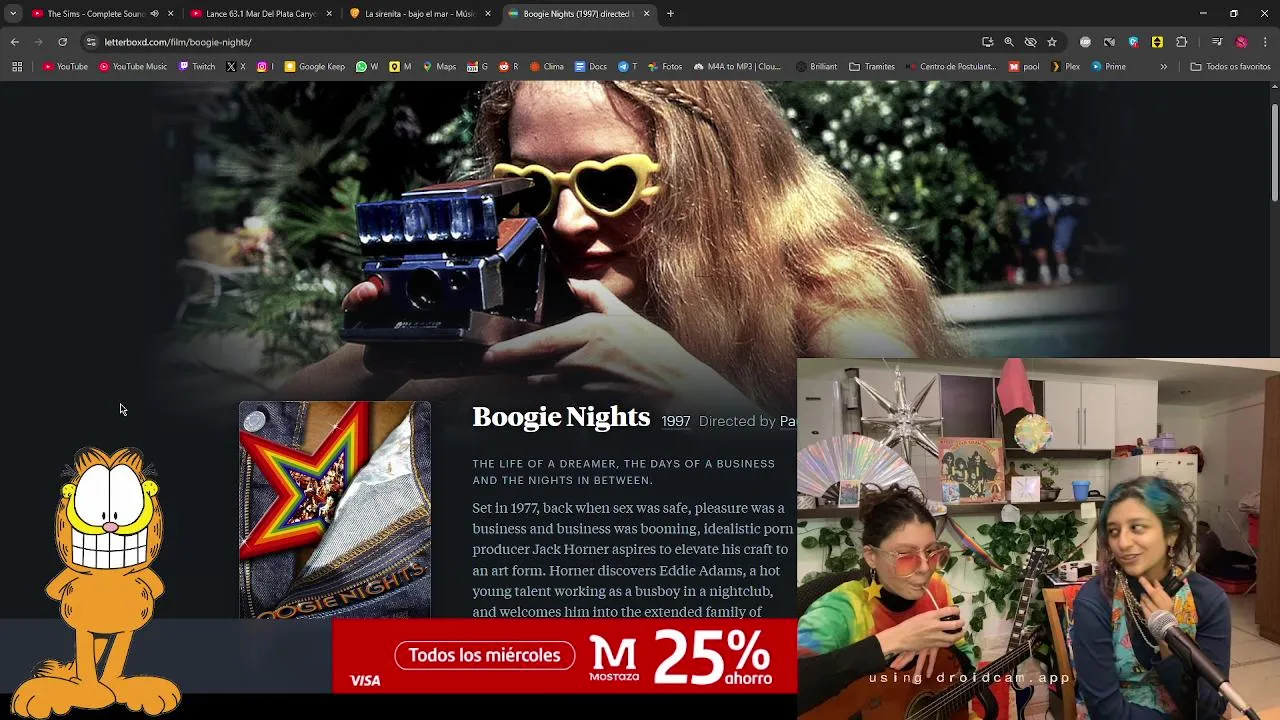Open Chrome three-dot menu

tap(1265, 42)
